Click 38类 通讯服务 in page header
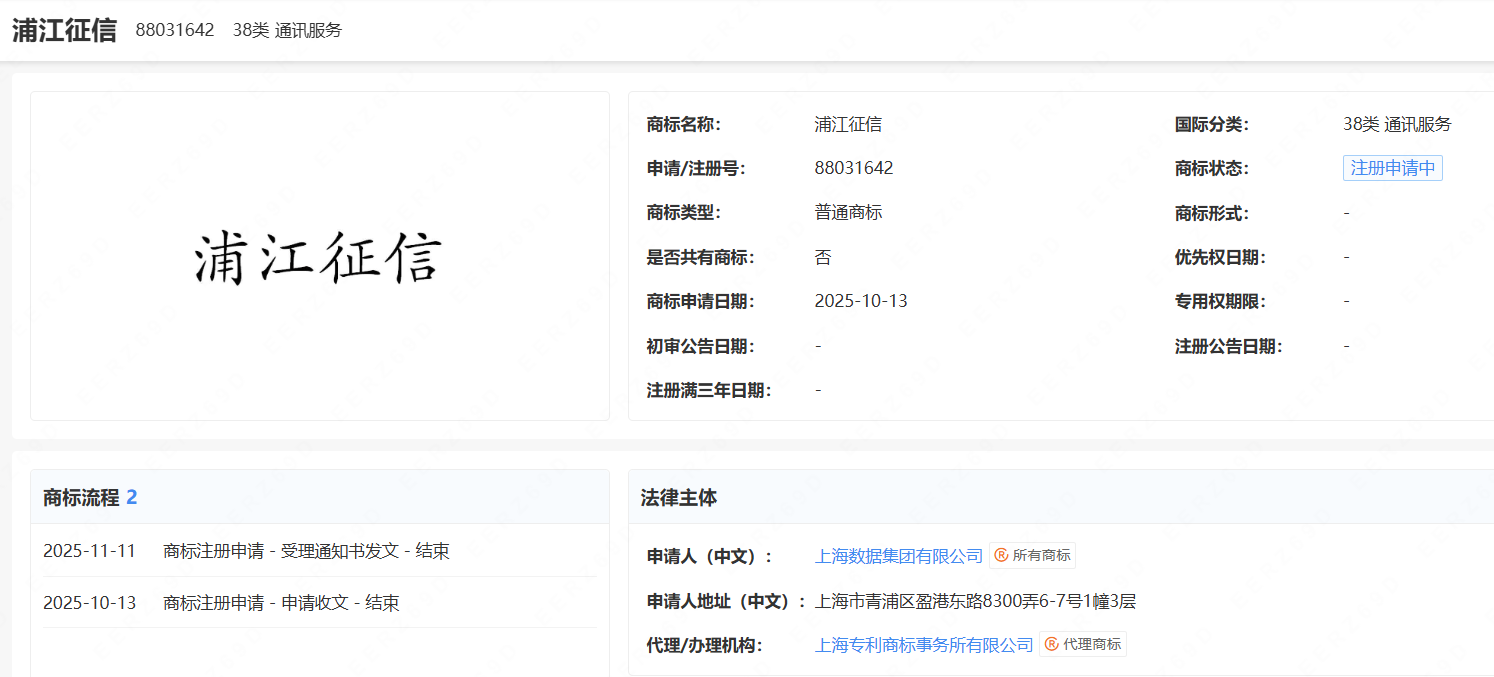1494x677 pixels. (x=287, y=30)
